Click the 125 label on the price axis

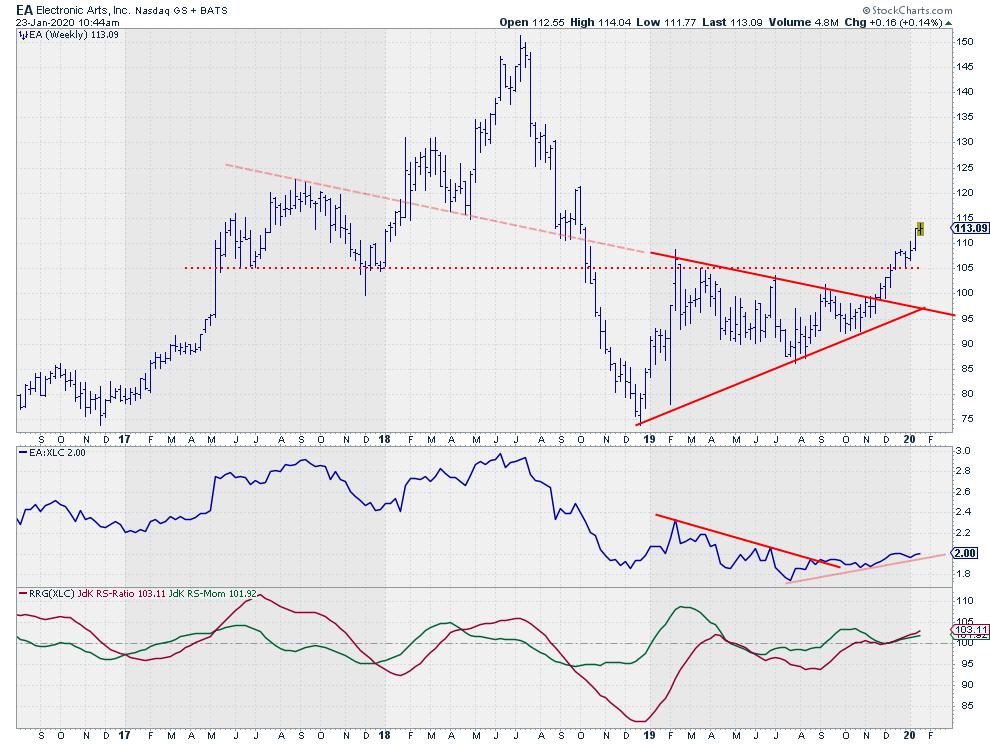click(x=965, y=167)
